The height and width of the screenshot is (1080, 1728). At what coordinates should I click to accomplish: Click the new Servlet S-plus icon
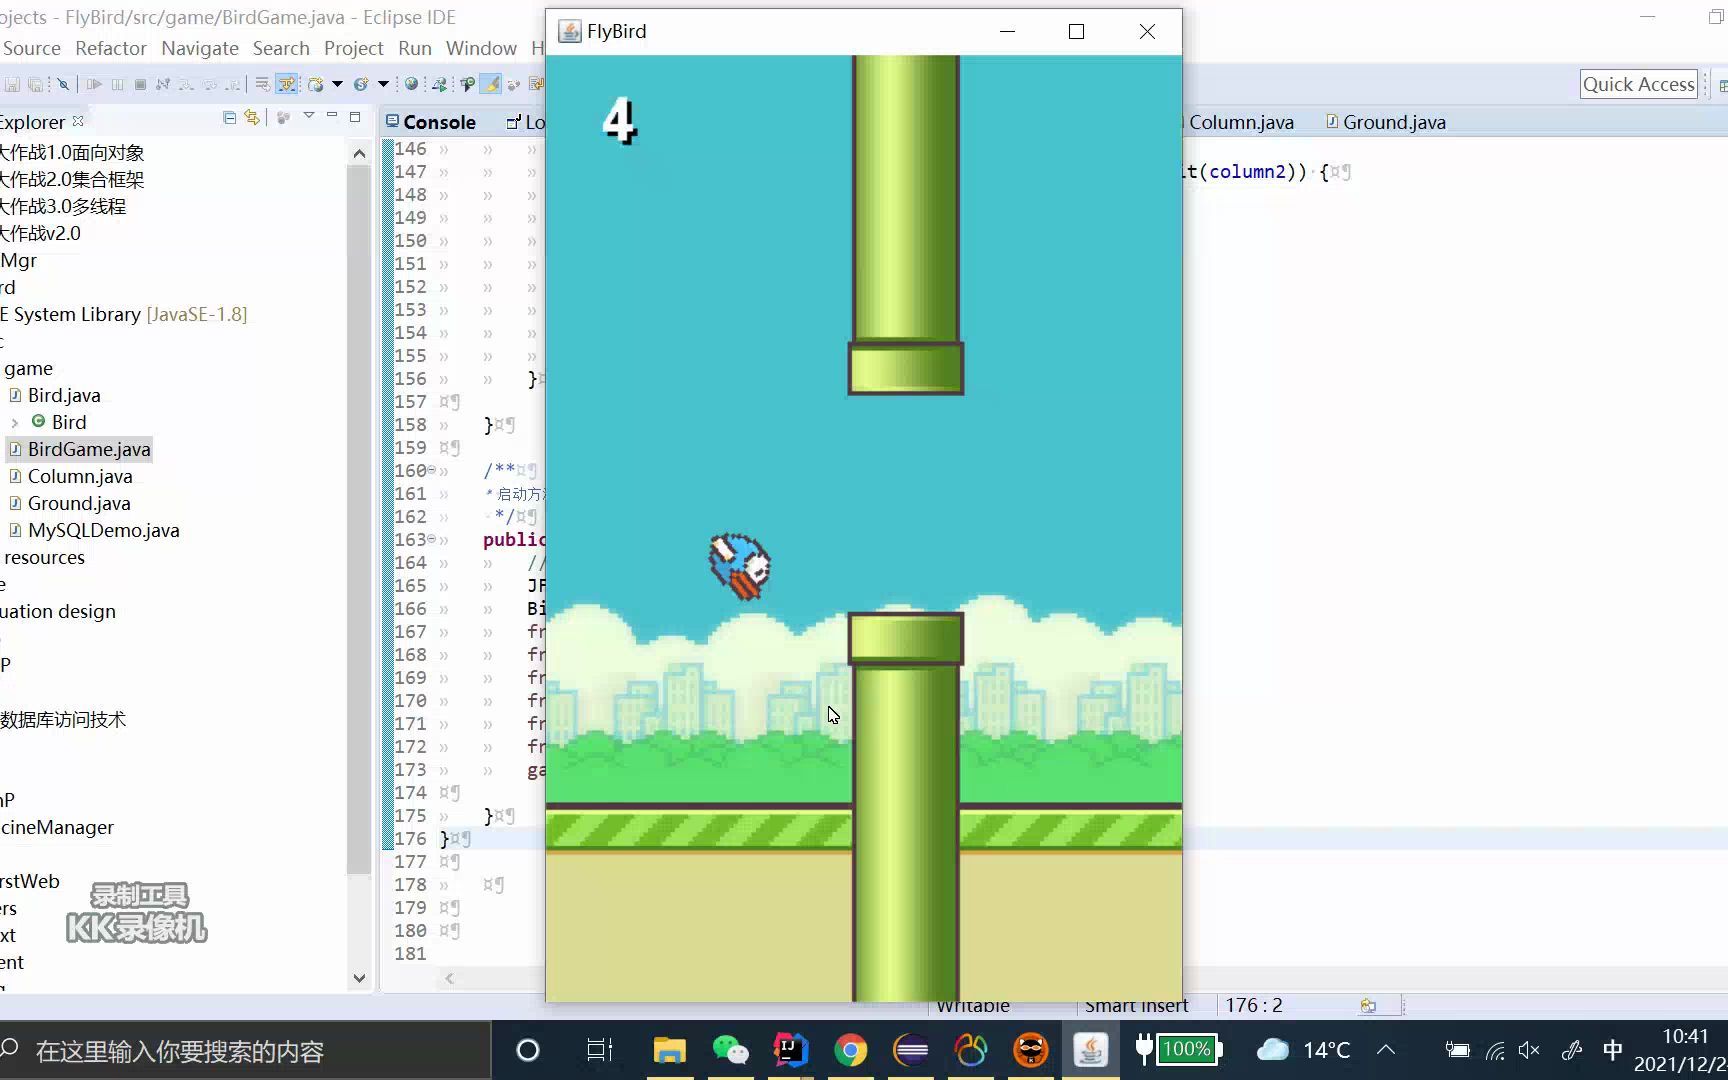[x=361, y=84]
